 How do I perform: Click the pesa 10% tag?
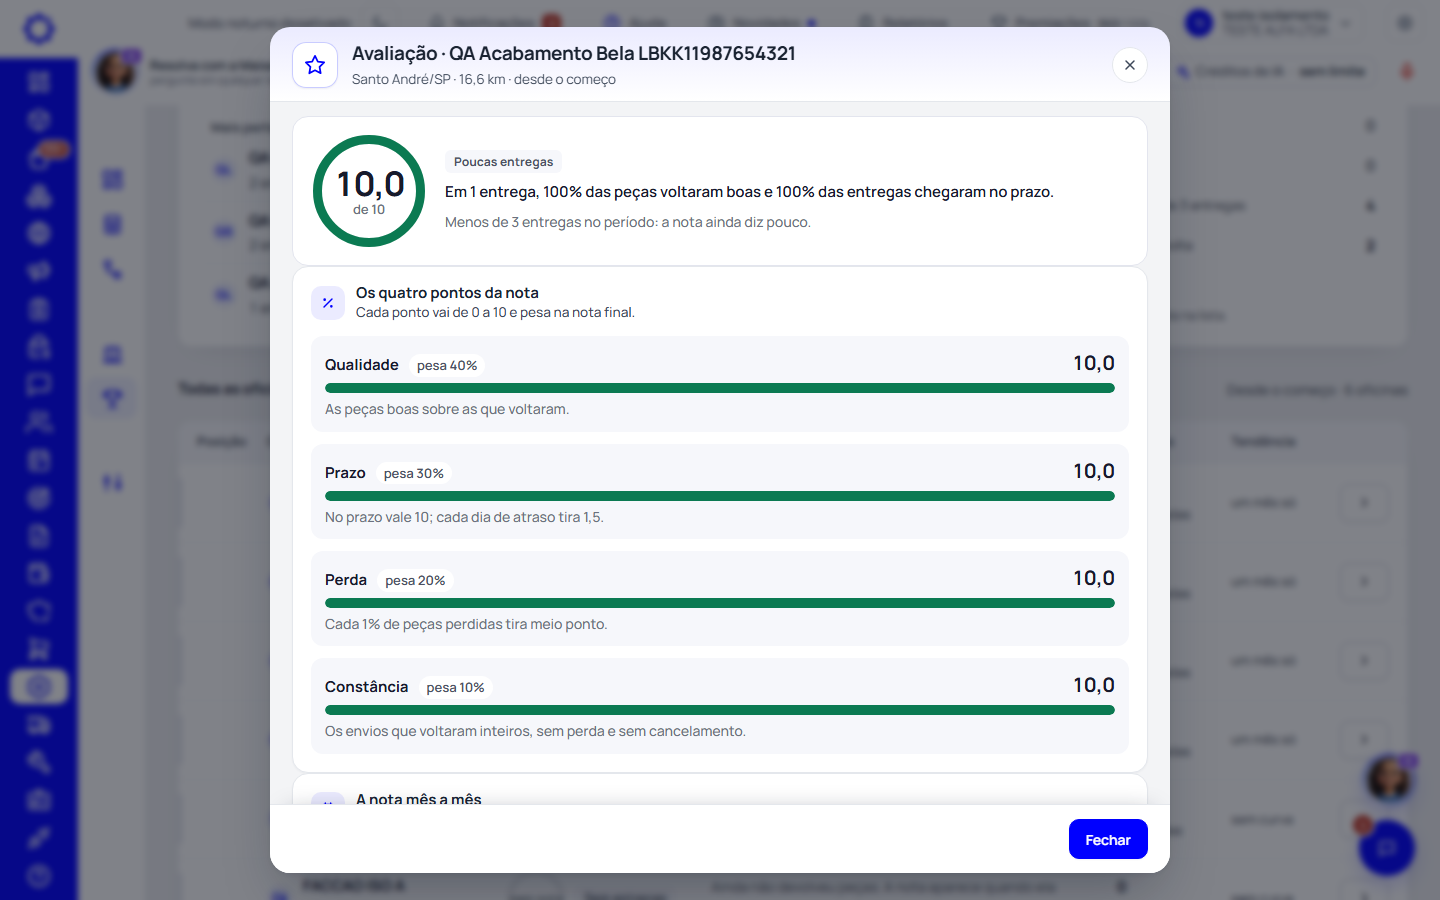[x=455, y=688]
